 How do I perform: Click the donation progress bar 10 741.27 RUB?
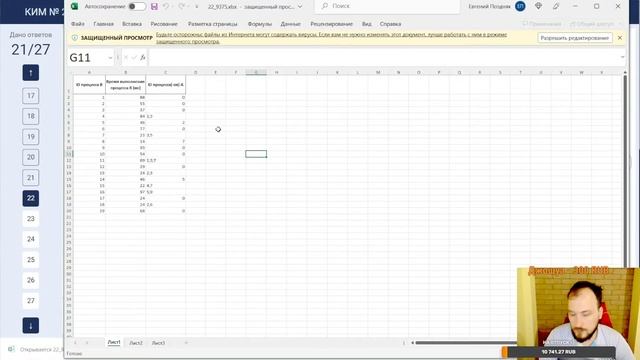pyautogui.click(x=558, y=352)
